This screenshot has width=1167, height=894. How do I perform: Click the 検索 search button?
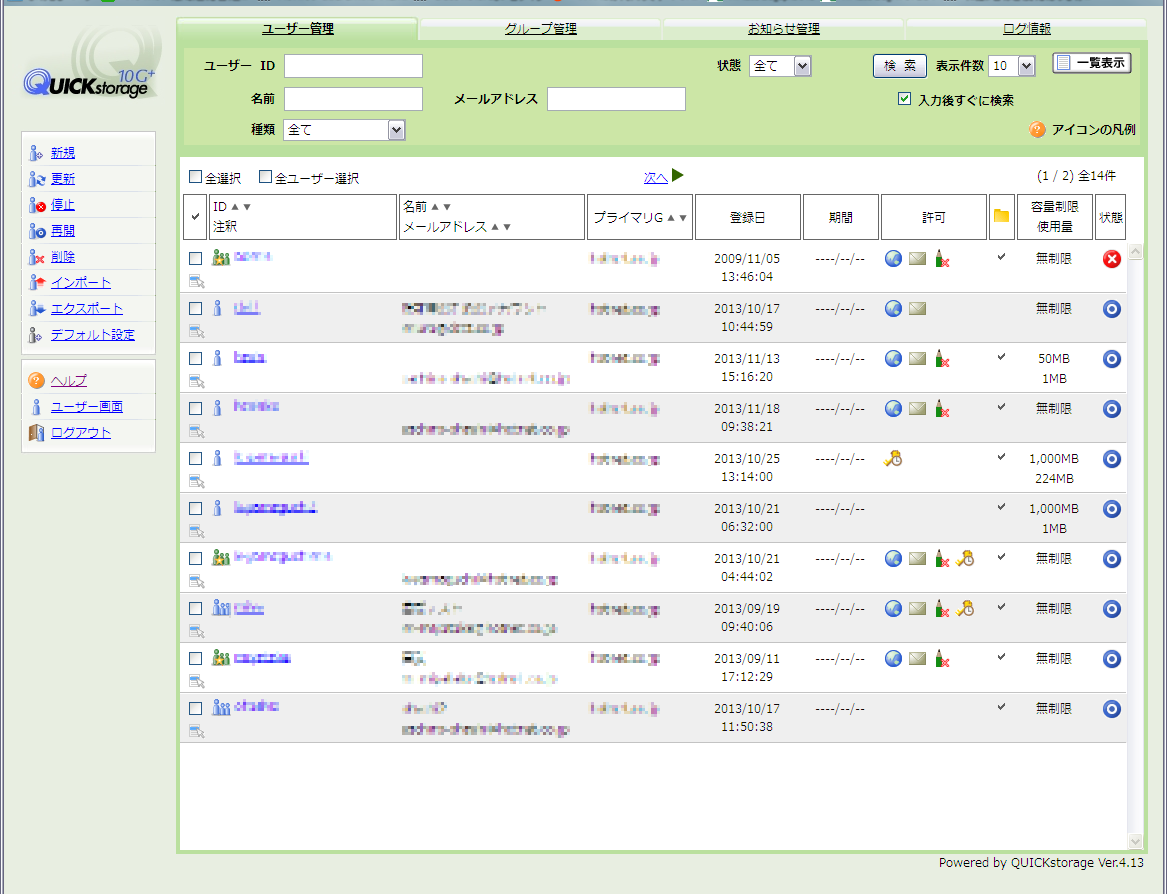coord(900,66)
